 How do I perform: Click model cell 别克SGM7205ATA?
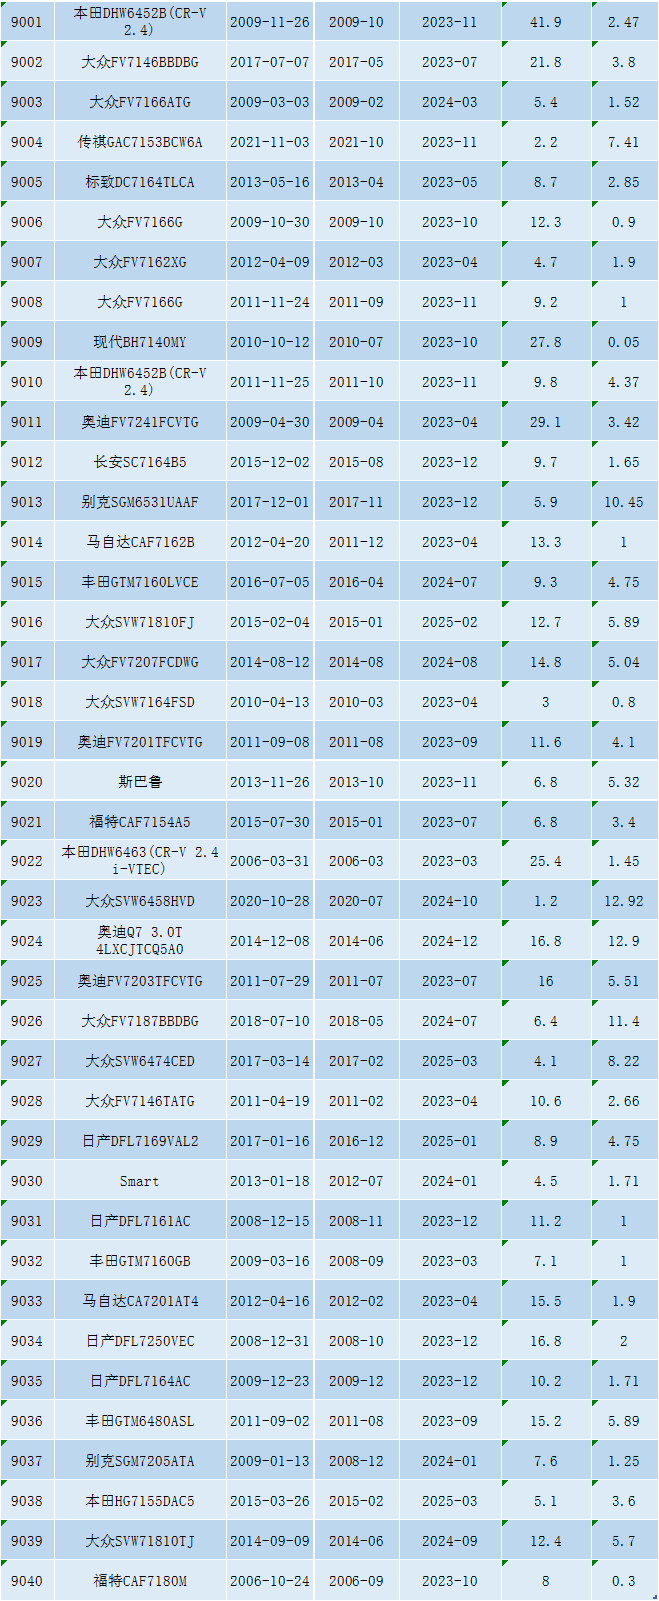(140, 1461)
